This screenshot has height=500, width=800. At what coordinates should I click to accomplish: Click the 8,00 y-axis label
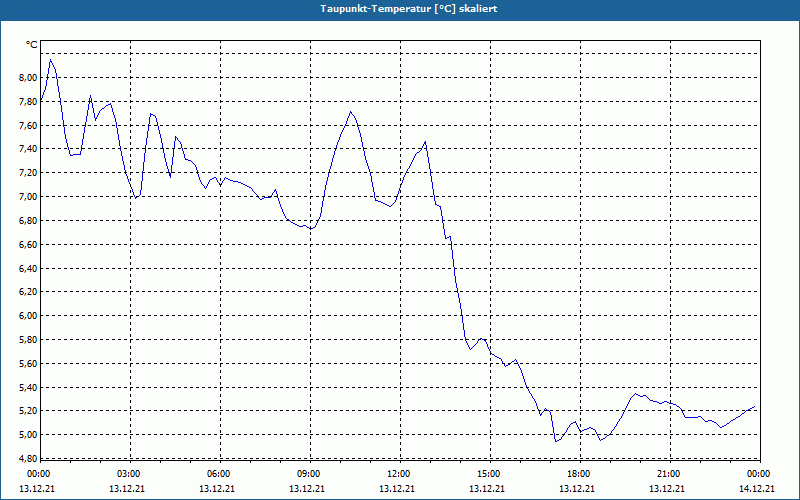coord(29,78)
